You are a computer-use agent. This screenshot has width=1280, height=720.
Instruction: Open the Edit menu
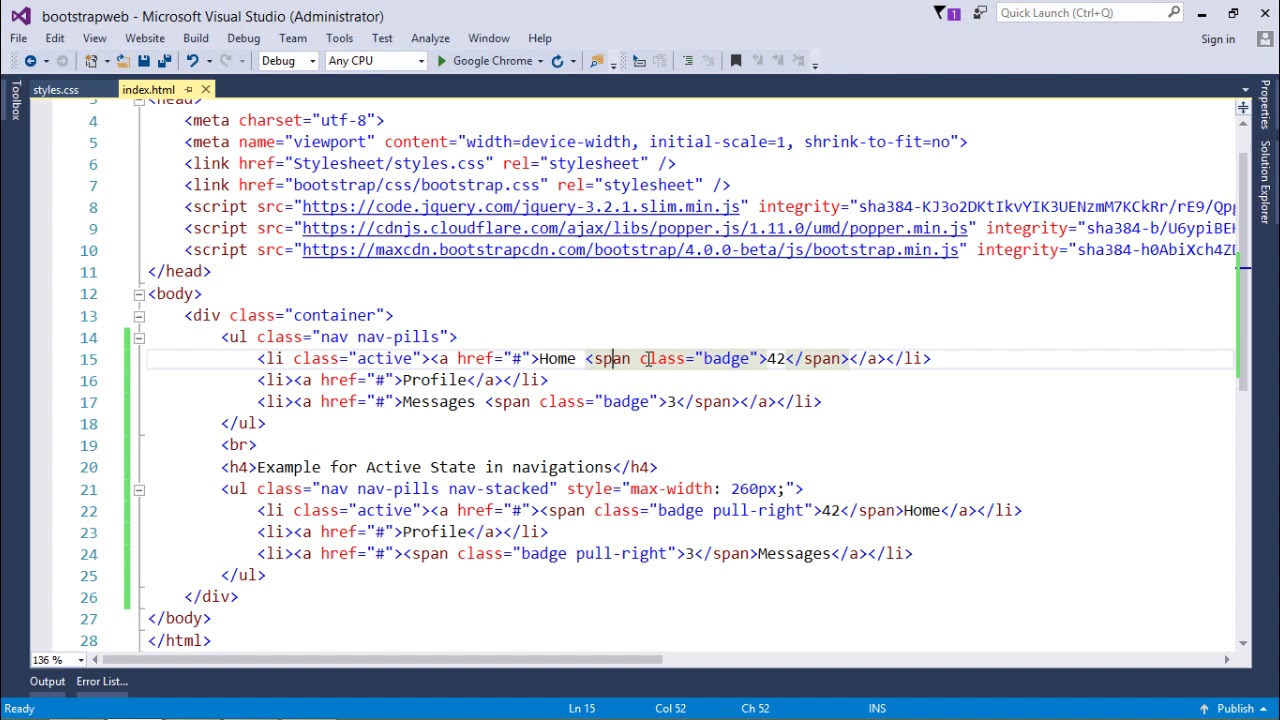55,38
